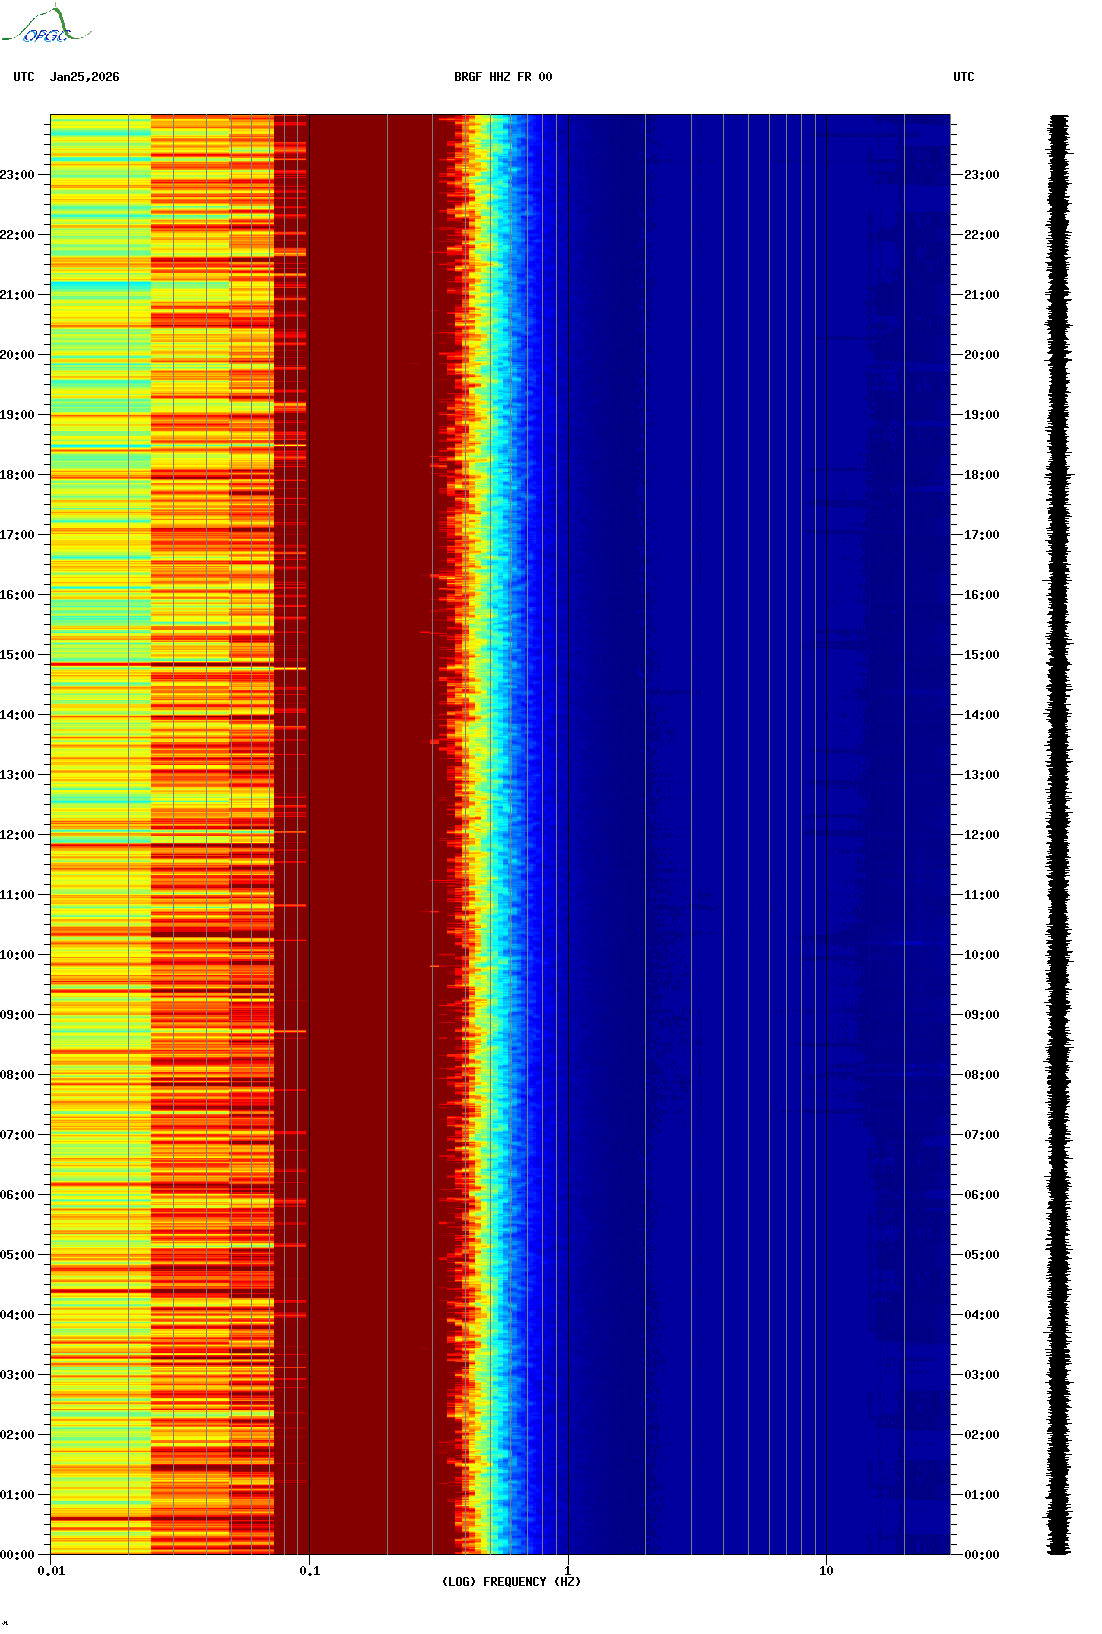The width and height of the screenshot is (1102, 1634).
Task: Click the 06:00 label on the right axis
Action: click(x=981, y=1195)
